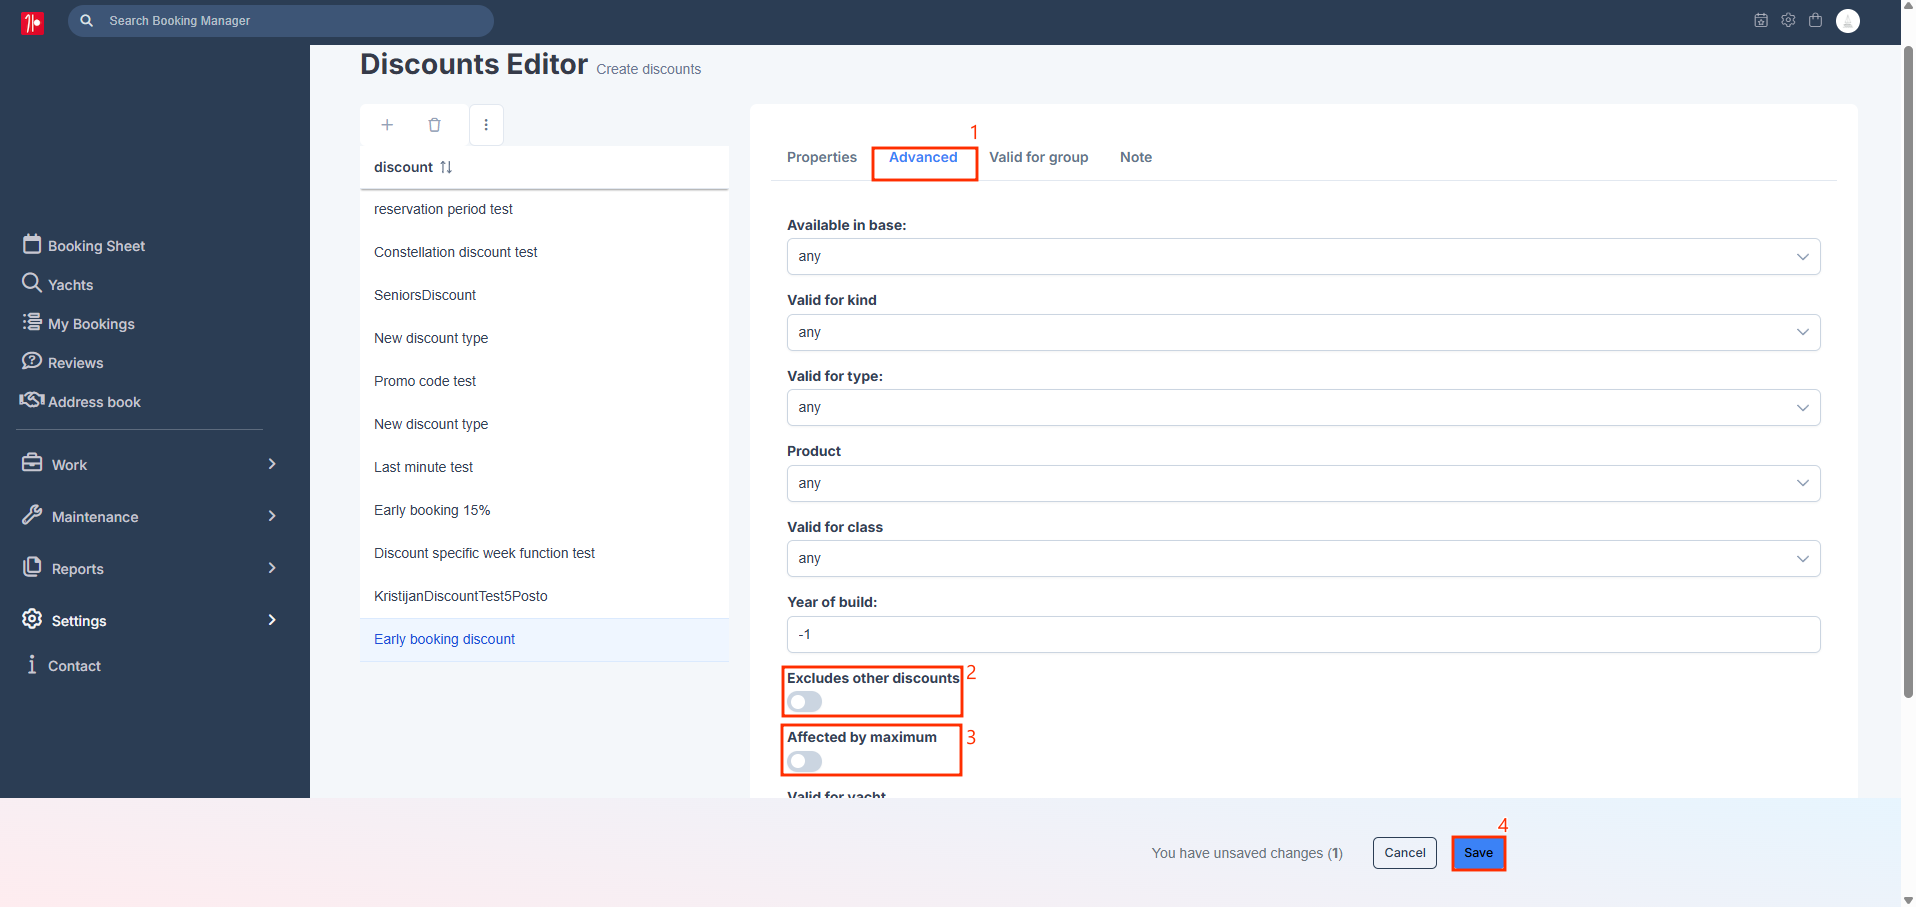
Task: Click the Reviews speech bubble icon
Action: [x=32, y=361]
